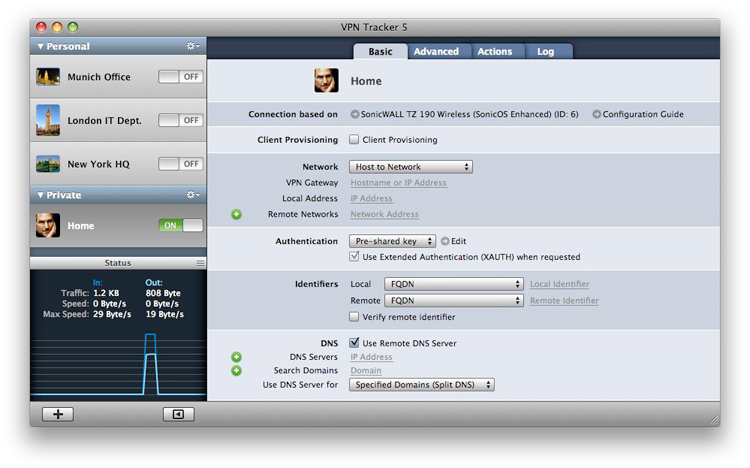Click the Home portrait icon in sidebar
The height and width of the screenshot is (468, 750).
(x=48, y=225)
